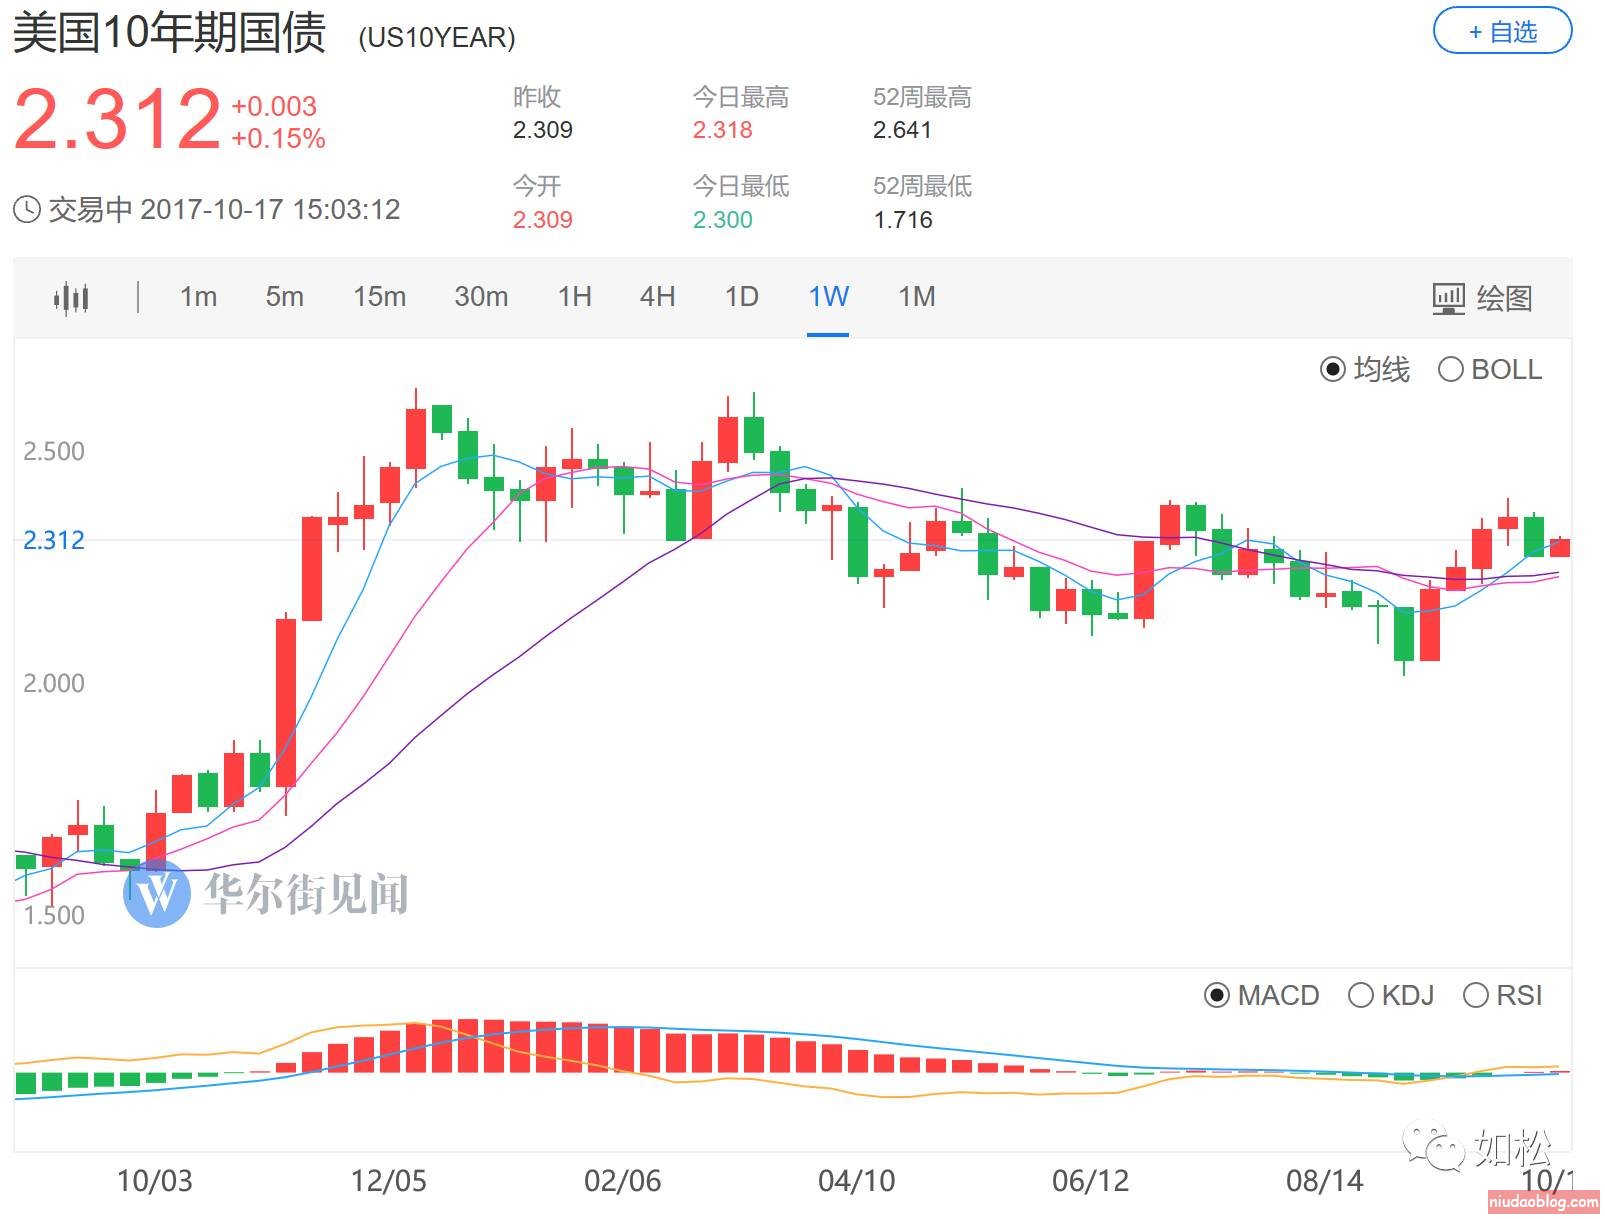Click the 美国10年期国债 title
The width and height of the screenshot is (1605, 1219).
coord(169,33)
